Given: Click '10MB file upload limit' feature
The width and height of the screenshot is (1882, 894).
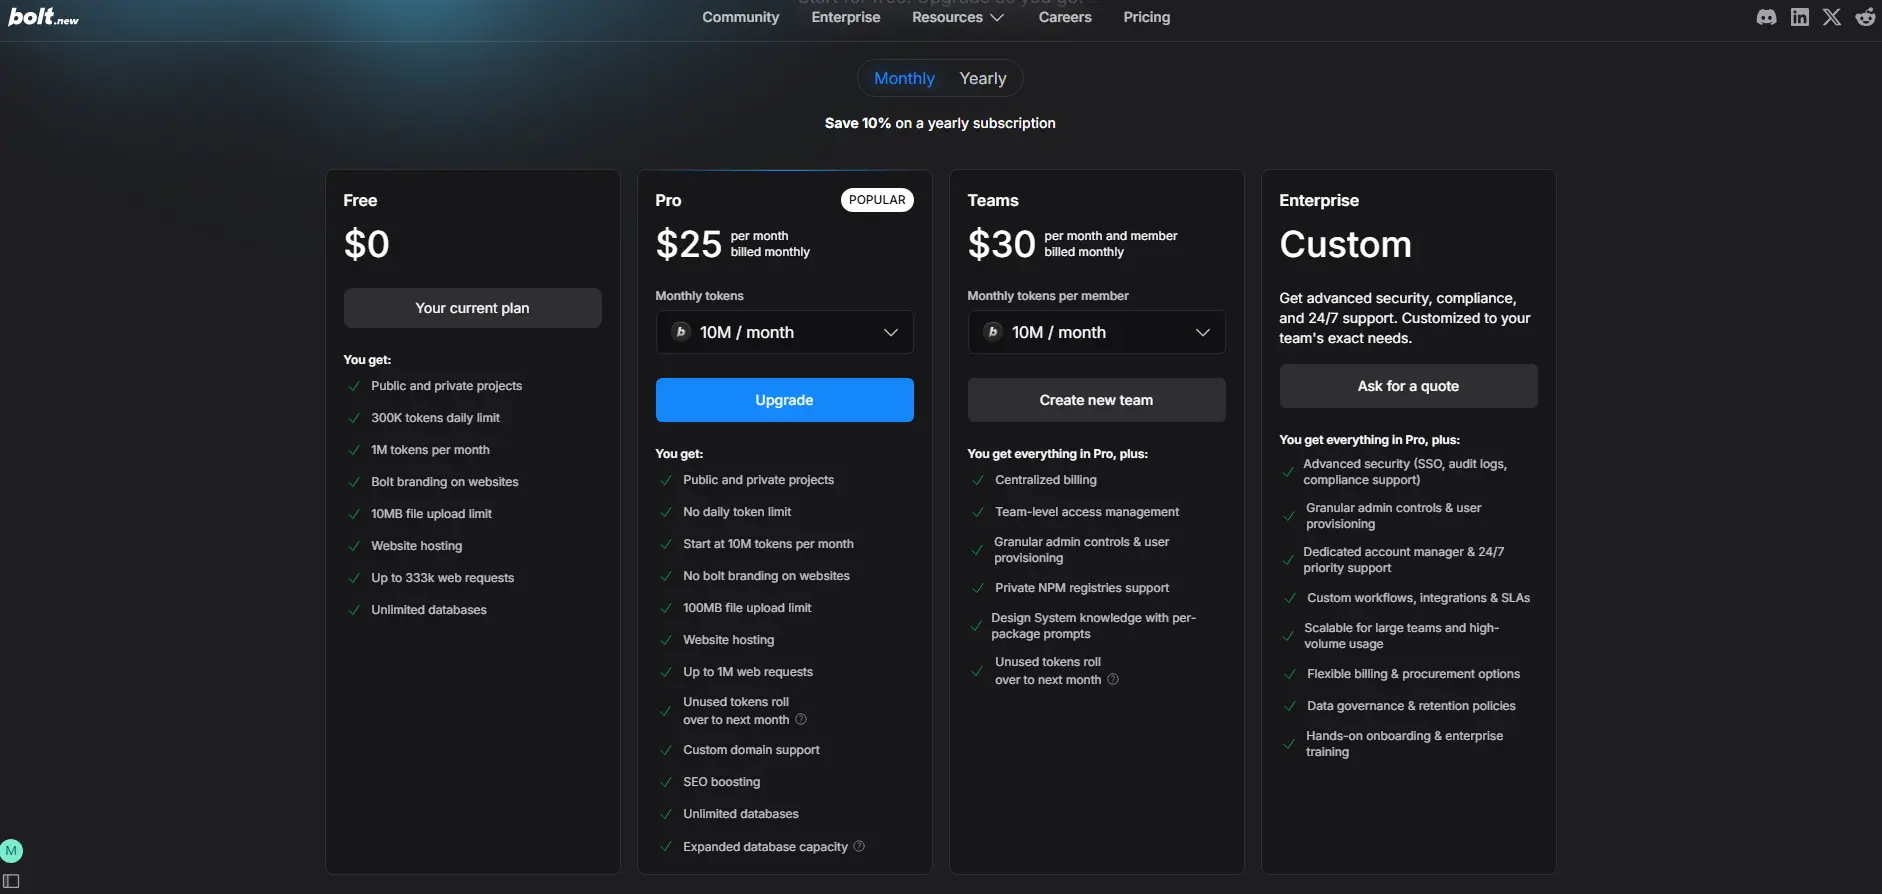Looking at the screenshot, I should click(432, 514).
